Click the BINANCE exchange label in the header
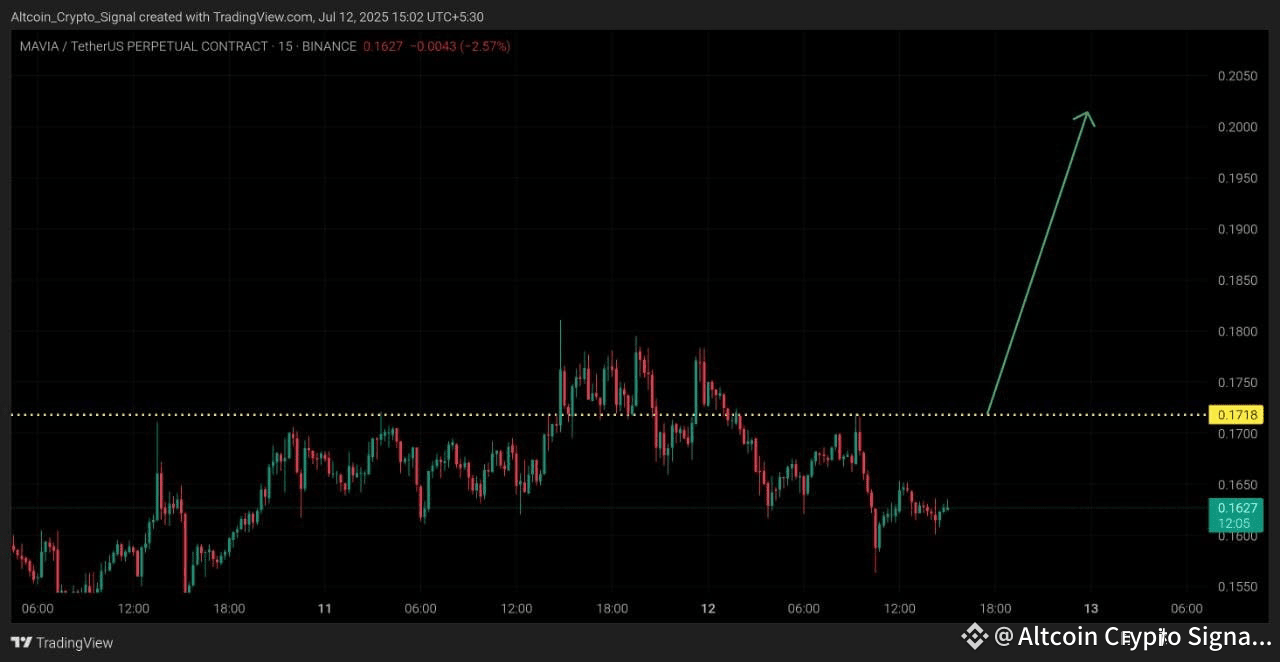The width and height of the screenshot is (1280, 662). click(328, 46)
